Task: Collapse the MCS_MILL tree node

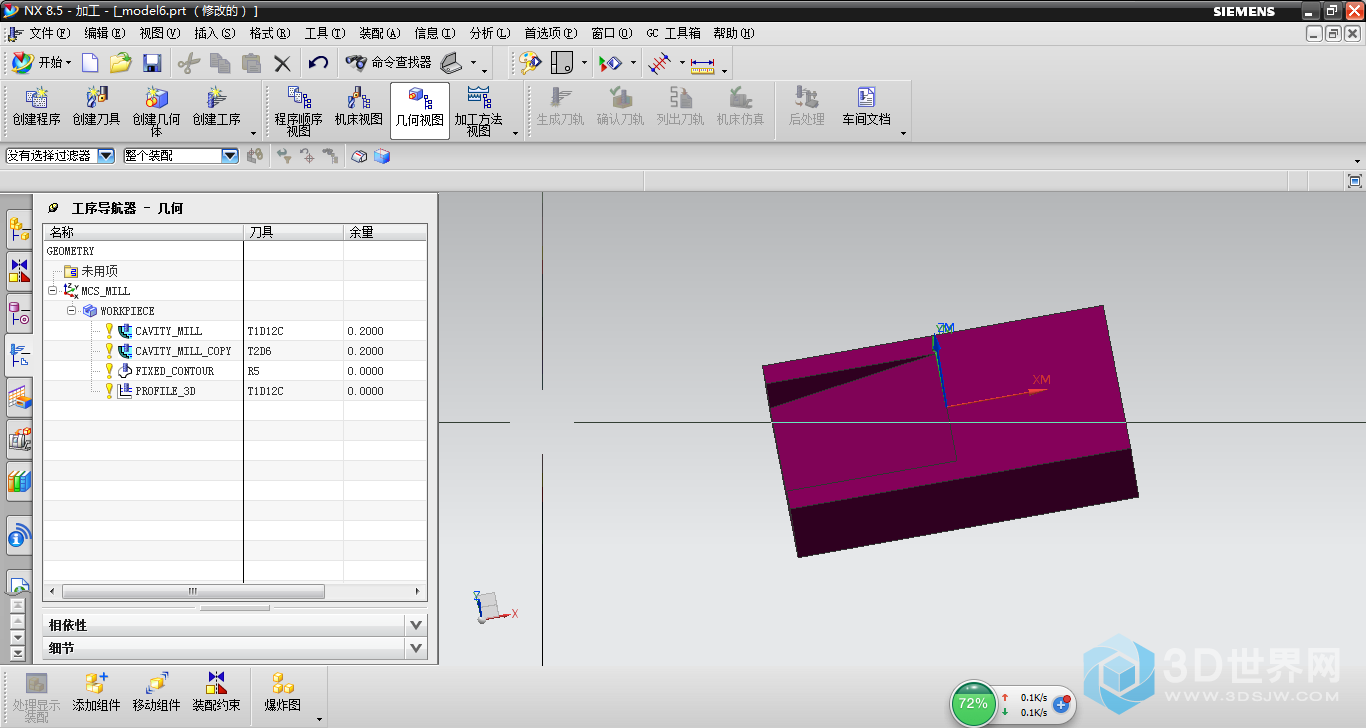Action: click(52, 291)
